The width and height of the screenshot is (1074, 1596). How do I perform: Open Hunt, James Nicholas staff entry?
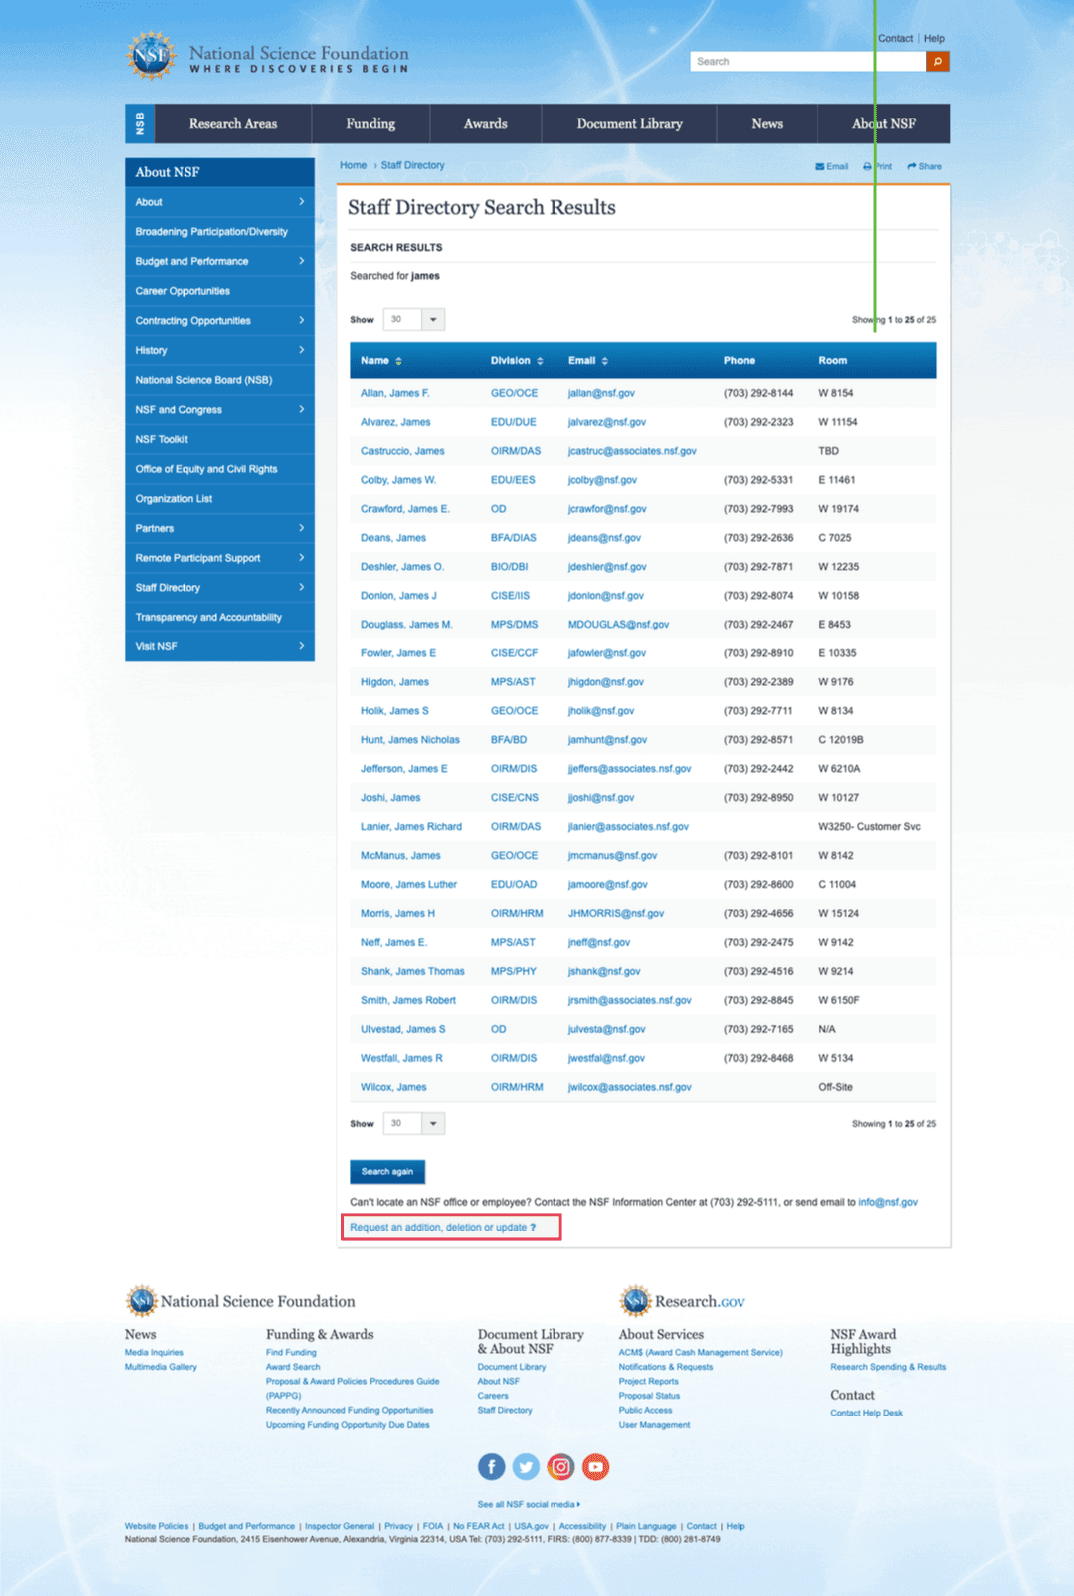410,740
